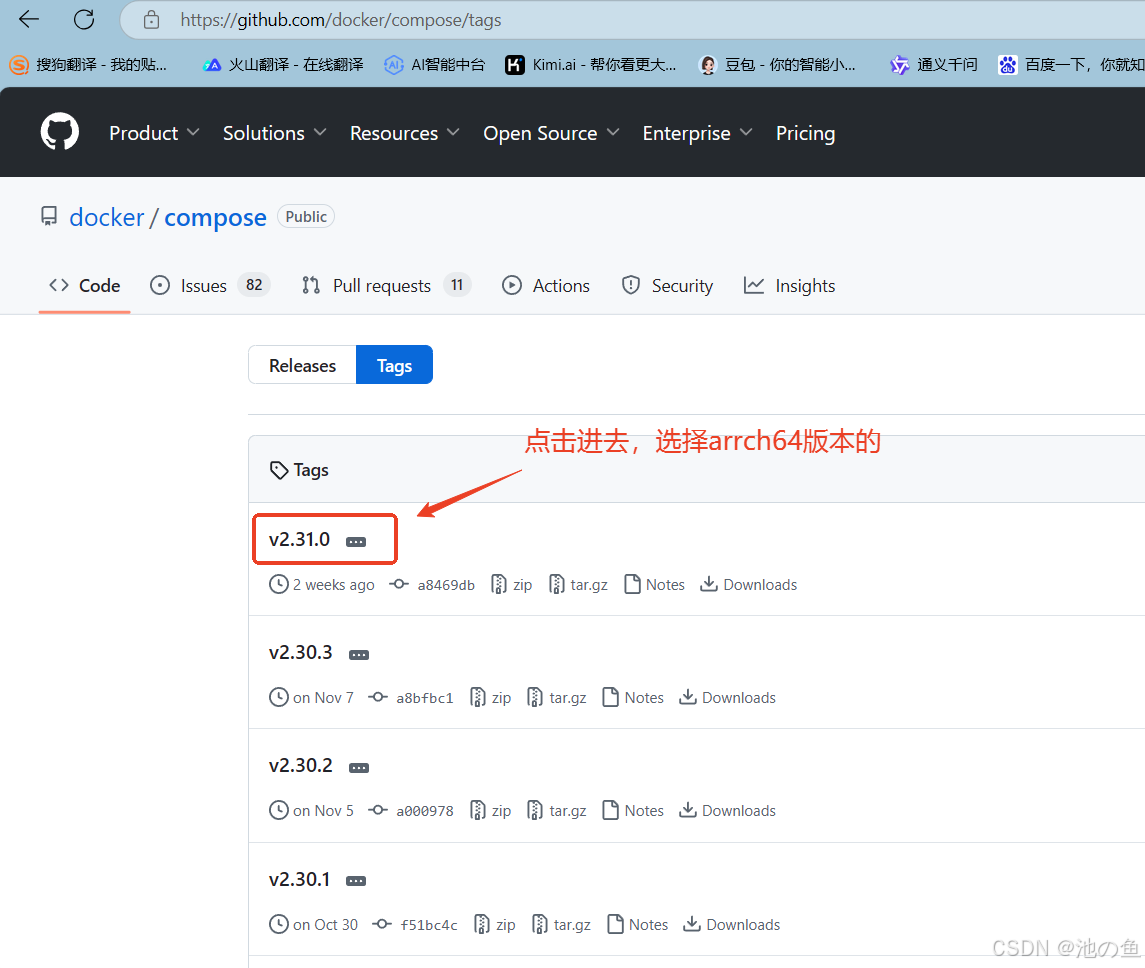This screenshot has width=1145, height=968.
Task: Open Downloads for v2.30.1
Action: pyautogui.click(x=732, y=925)
